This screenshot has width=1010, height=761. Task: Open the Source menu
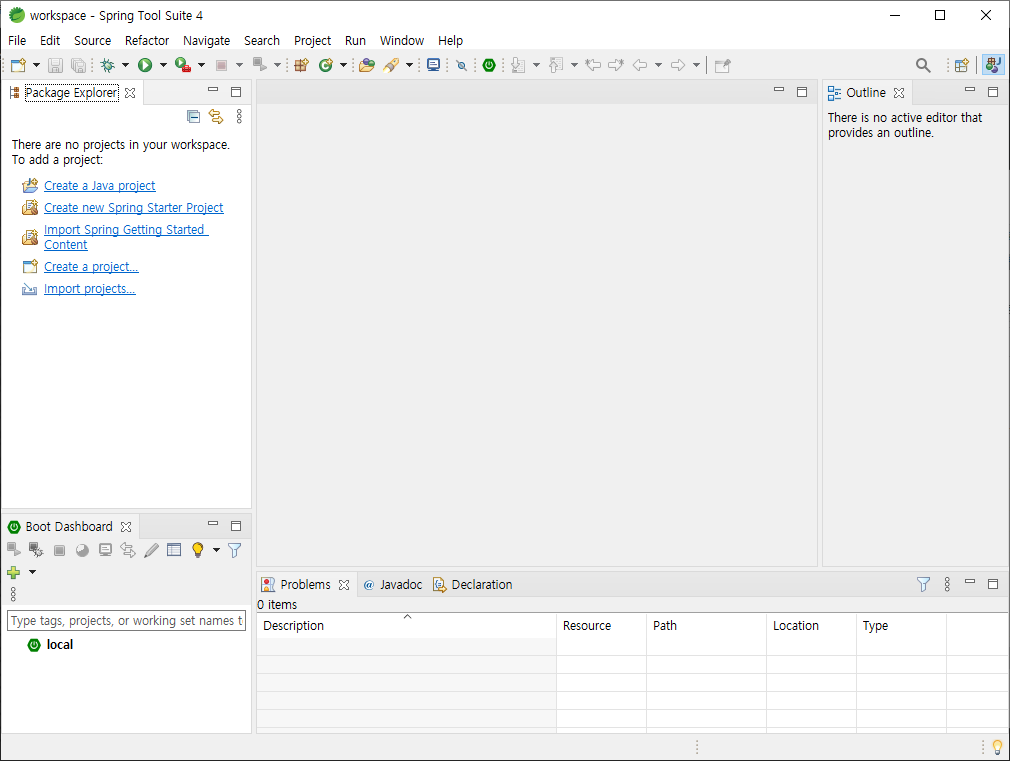[x=92, y=41]
